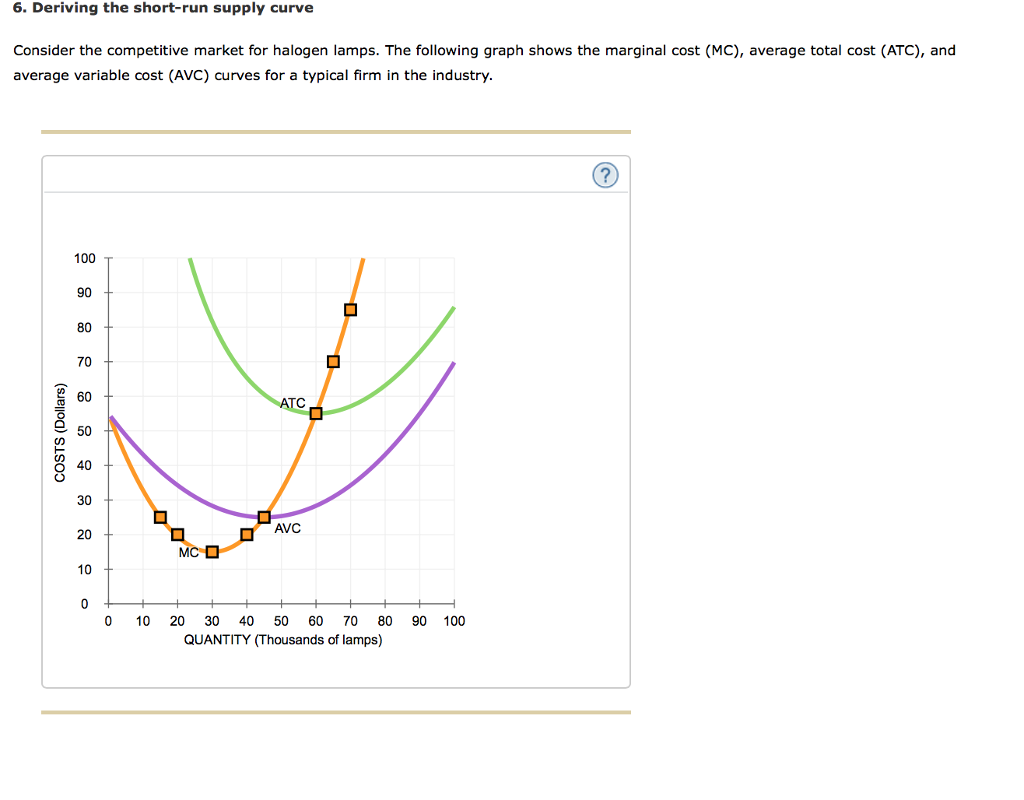Select the MC point at $70

pos(333,361)
